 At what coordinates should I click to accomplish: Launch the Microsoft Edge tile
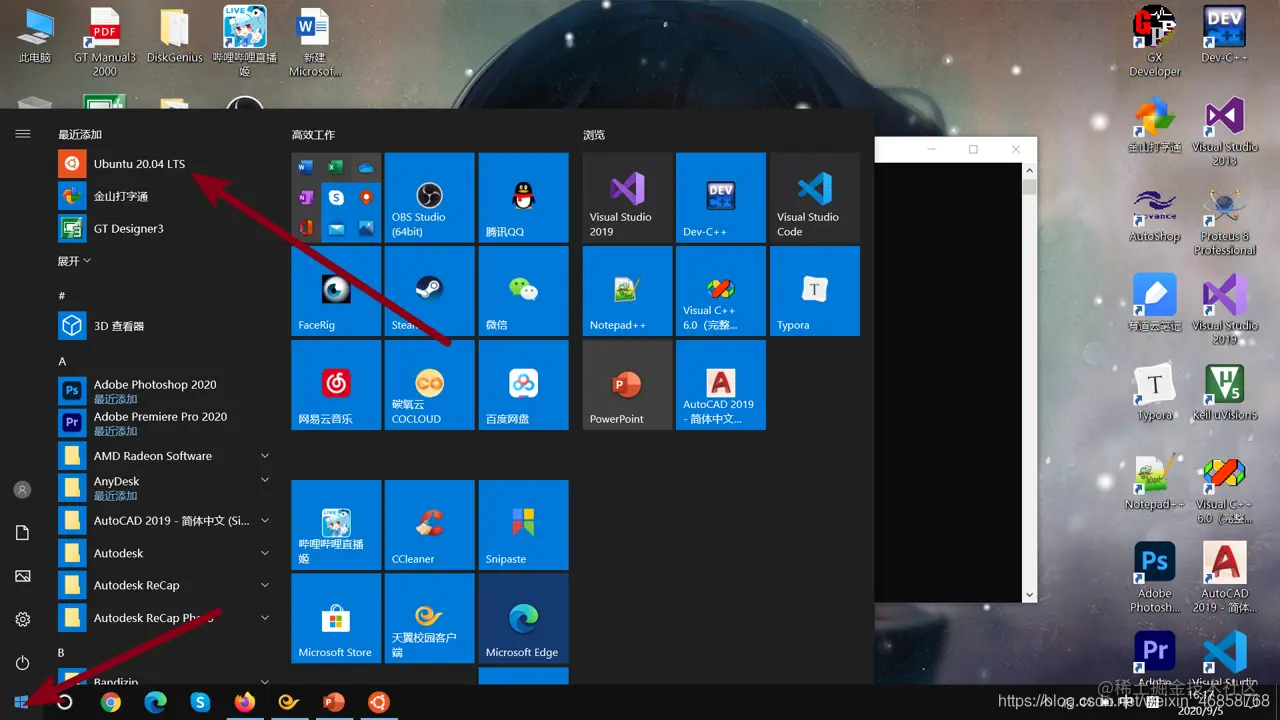[523, 619]
